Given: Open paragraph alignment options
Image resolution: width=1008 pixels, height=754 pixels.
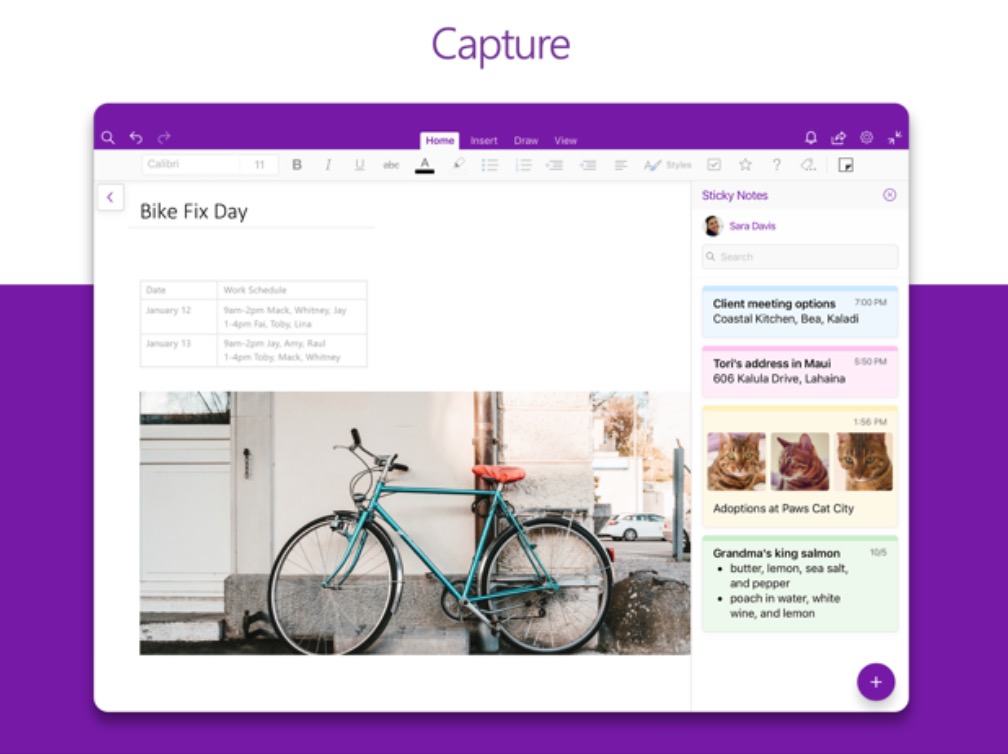Looking at the screenshot, I should [620, 165].
